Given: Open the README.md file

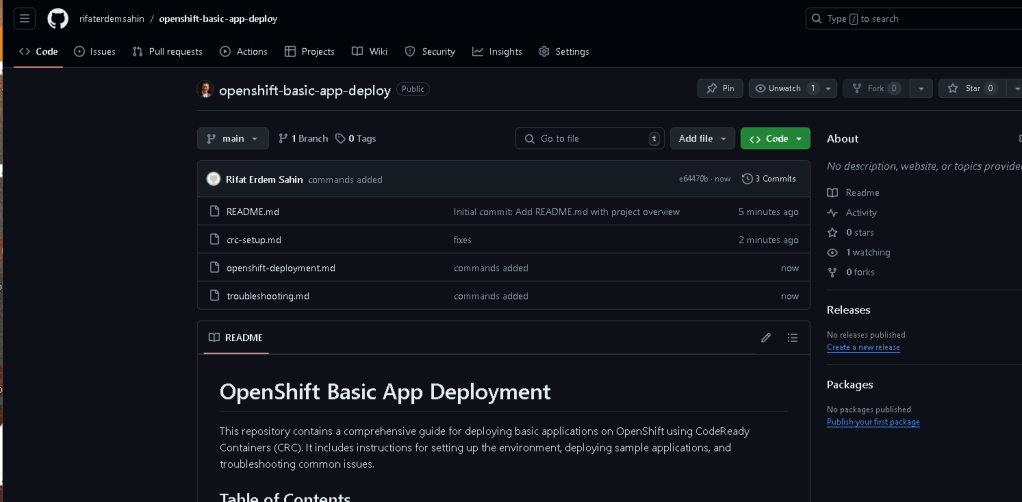Looking at the screenshot, I should click(253, 212).
